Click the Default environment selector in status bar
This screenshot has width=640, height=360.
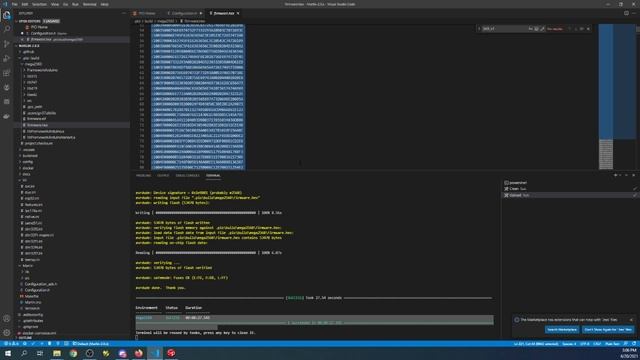coord(91,344)
